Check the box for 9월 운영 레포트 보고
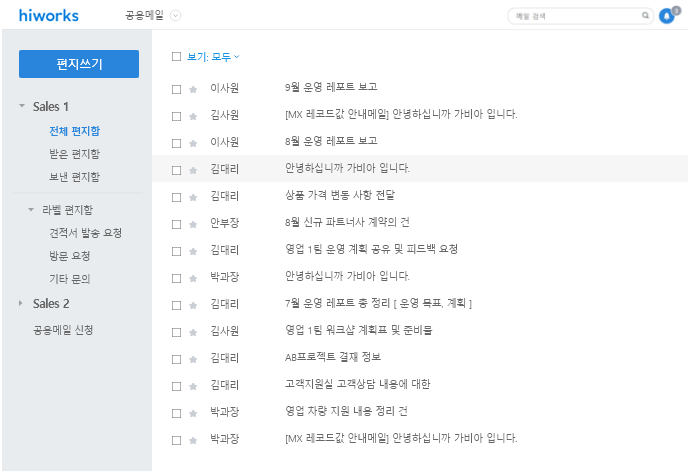688x472 pixels. coord(176,88)
